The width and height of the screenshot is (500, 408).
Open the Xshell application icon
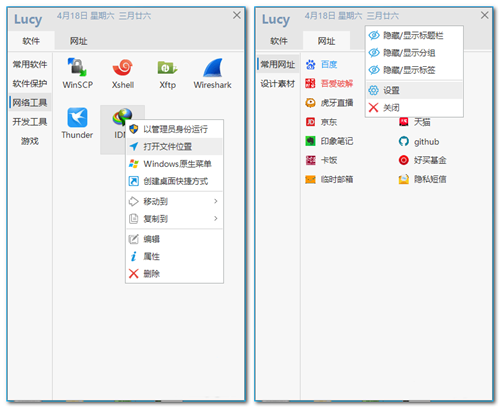point(122,67)
